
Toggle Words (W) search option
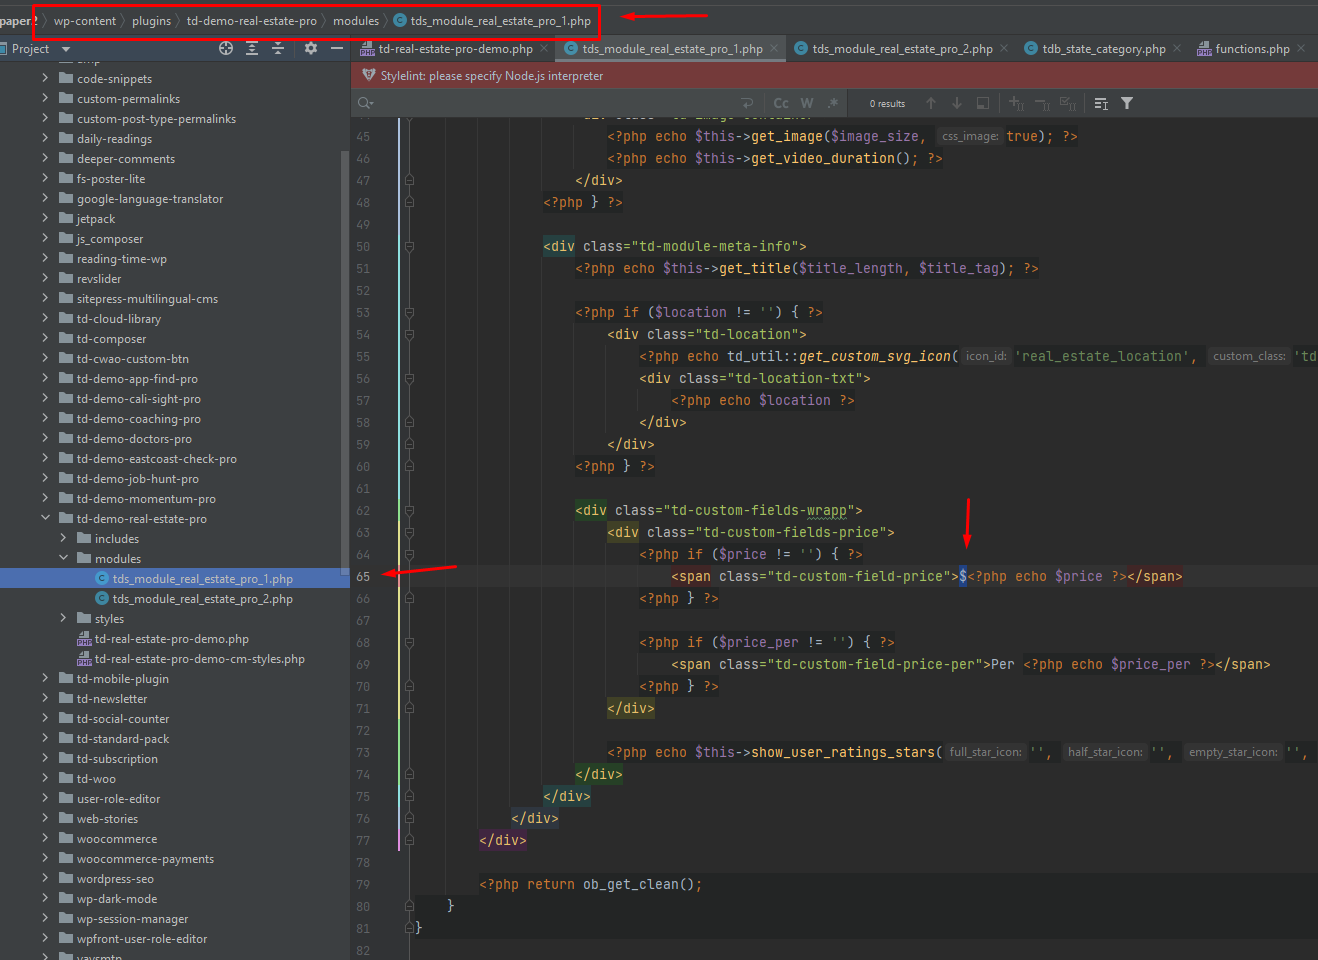(807, 103)
